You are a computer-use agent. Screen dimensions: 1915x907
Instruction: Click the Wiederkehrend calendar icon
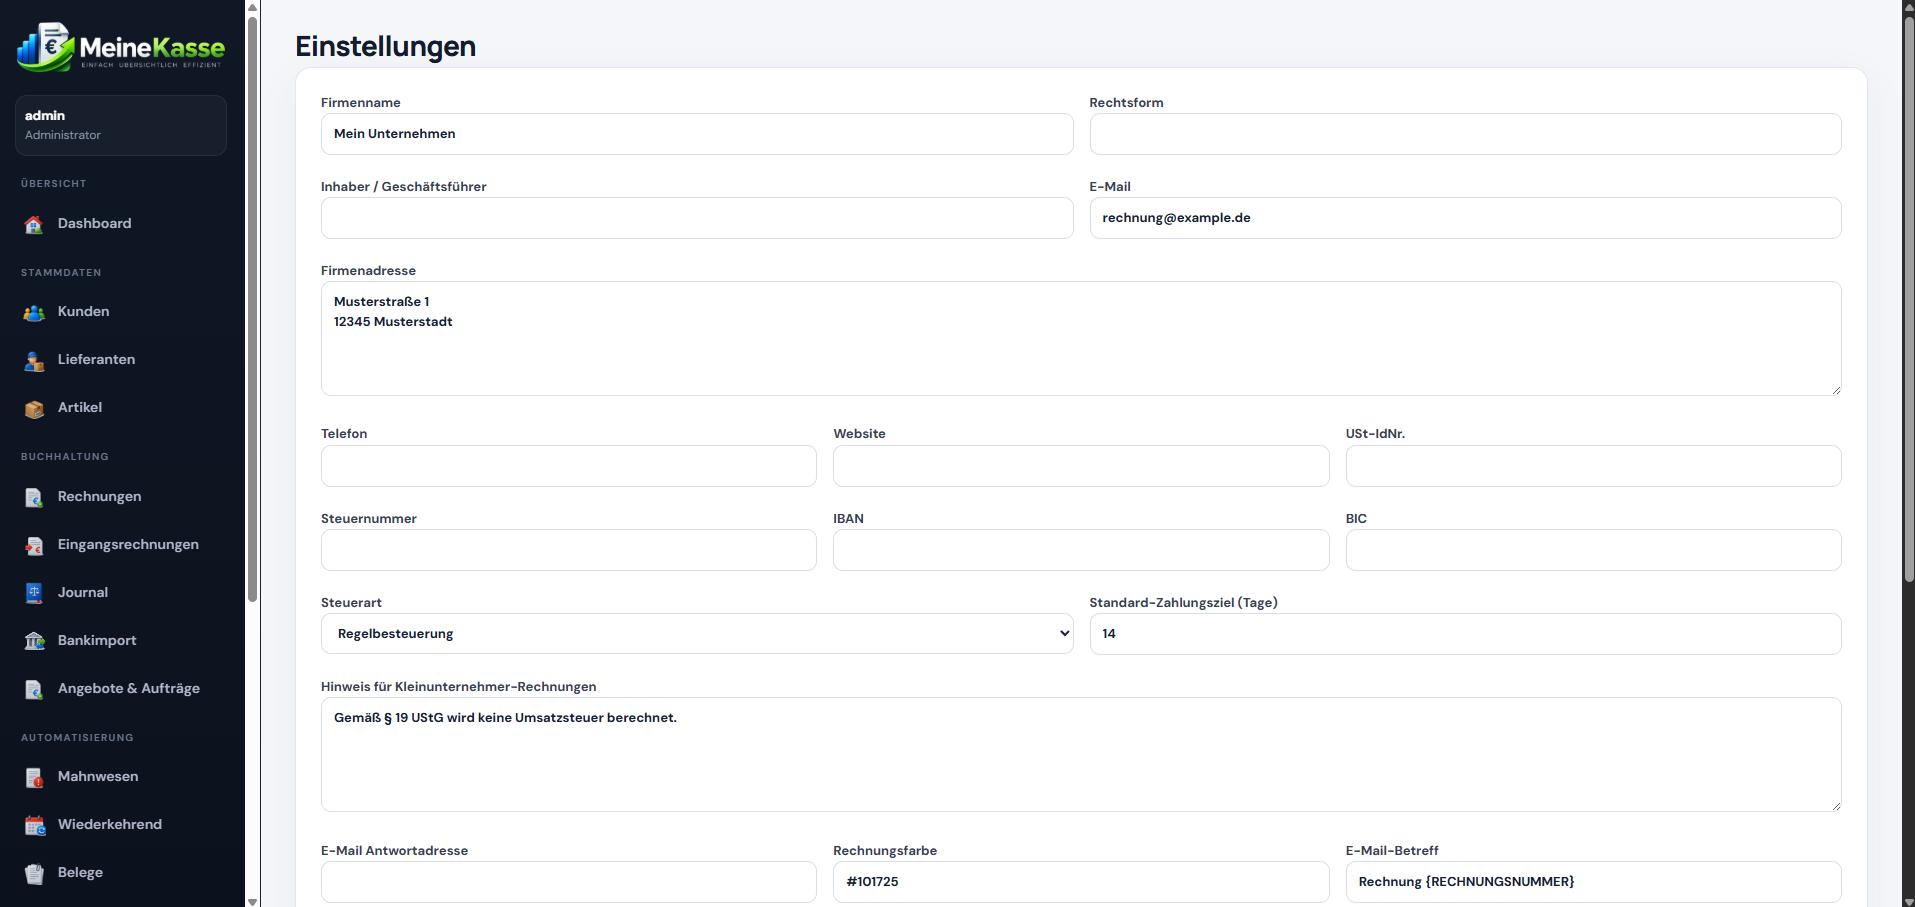pyautogui.click(x=34, y=825)
